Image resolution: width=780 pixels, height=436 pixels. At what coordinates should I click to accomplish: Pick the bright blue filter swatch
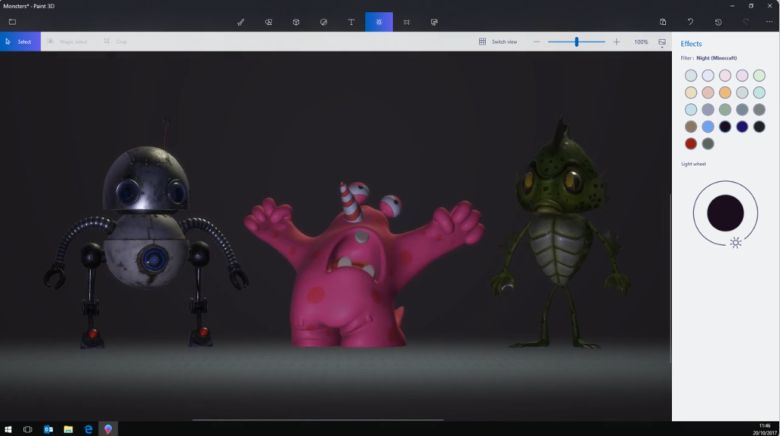point(708,127)
